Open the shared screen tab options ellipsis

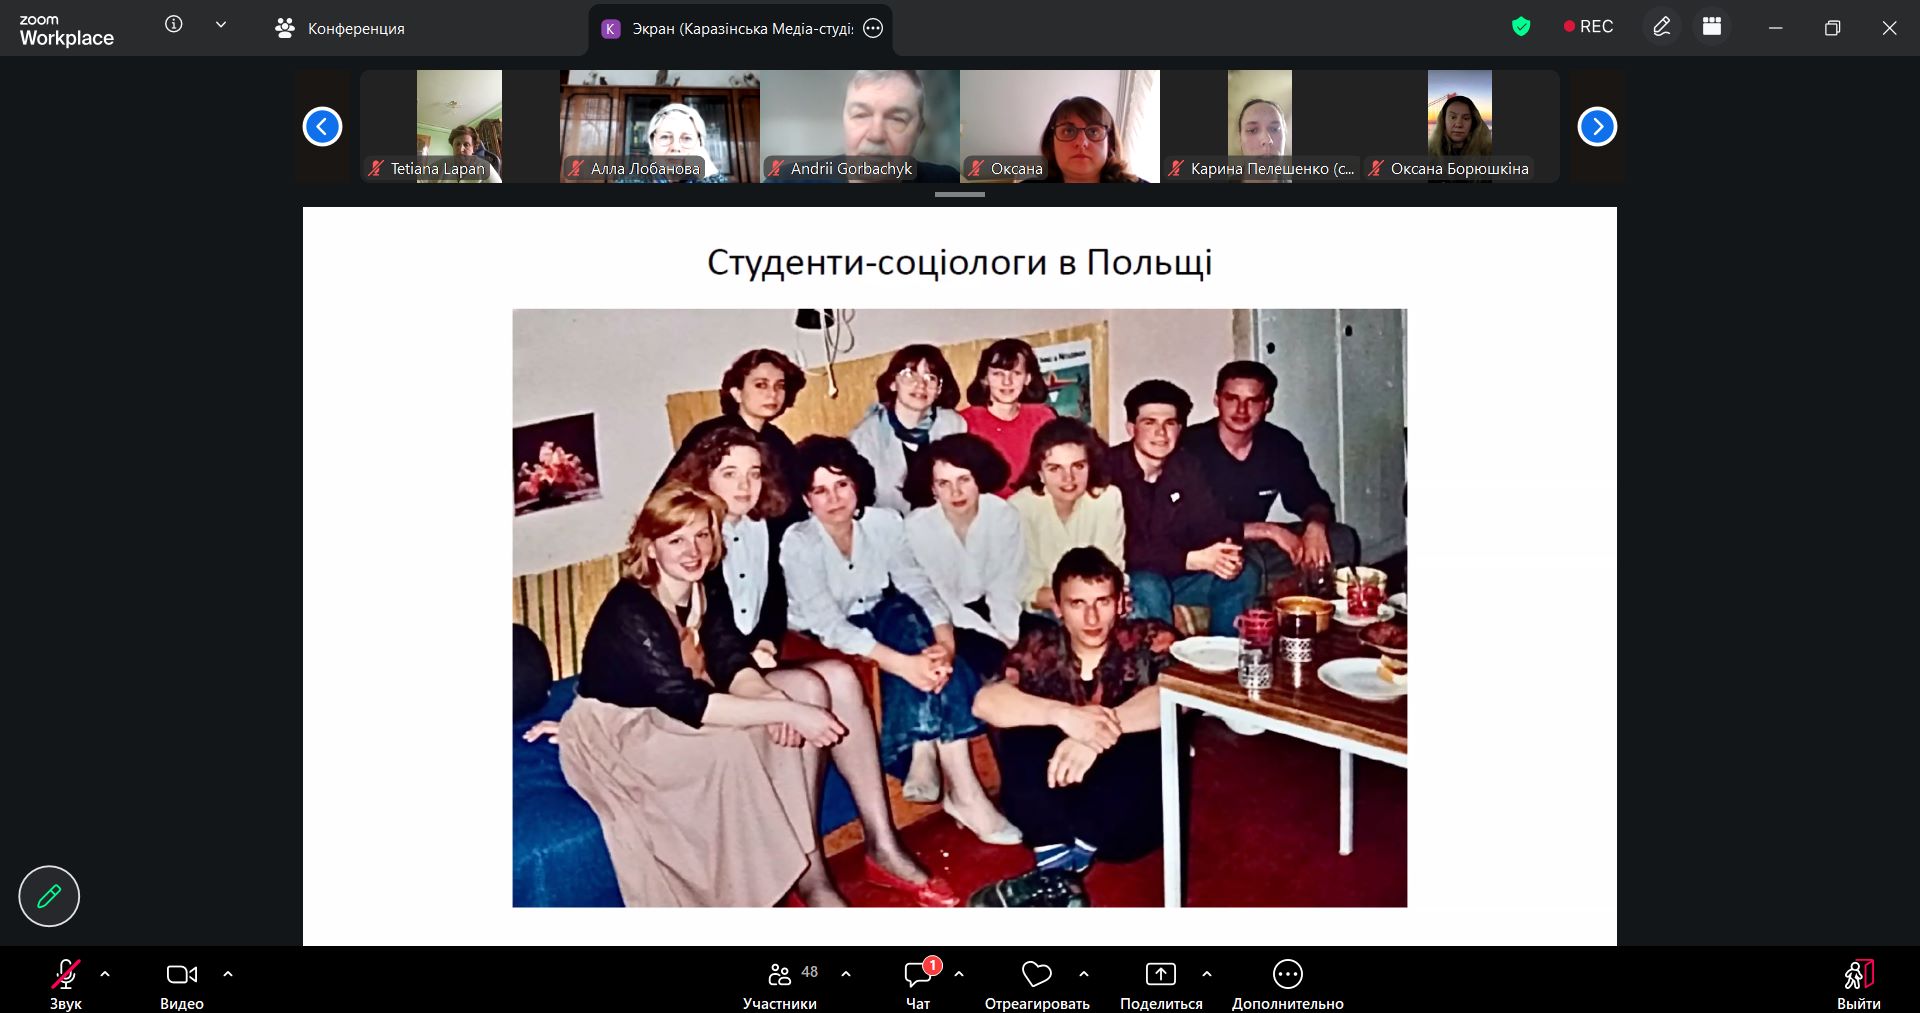tap(873, 29)
